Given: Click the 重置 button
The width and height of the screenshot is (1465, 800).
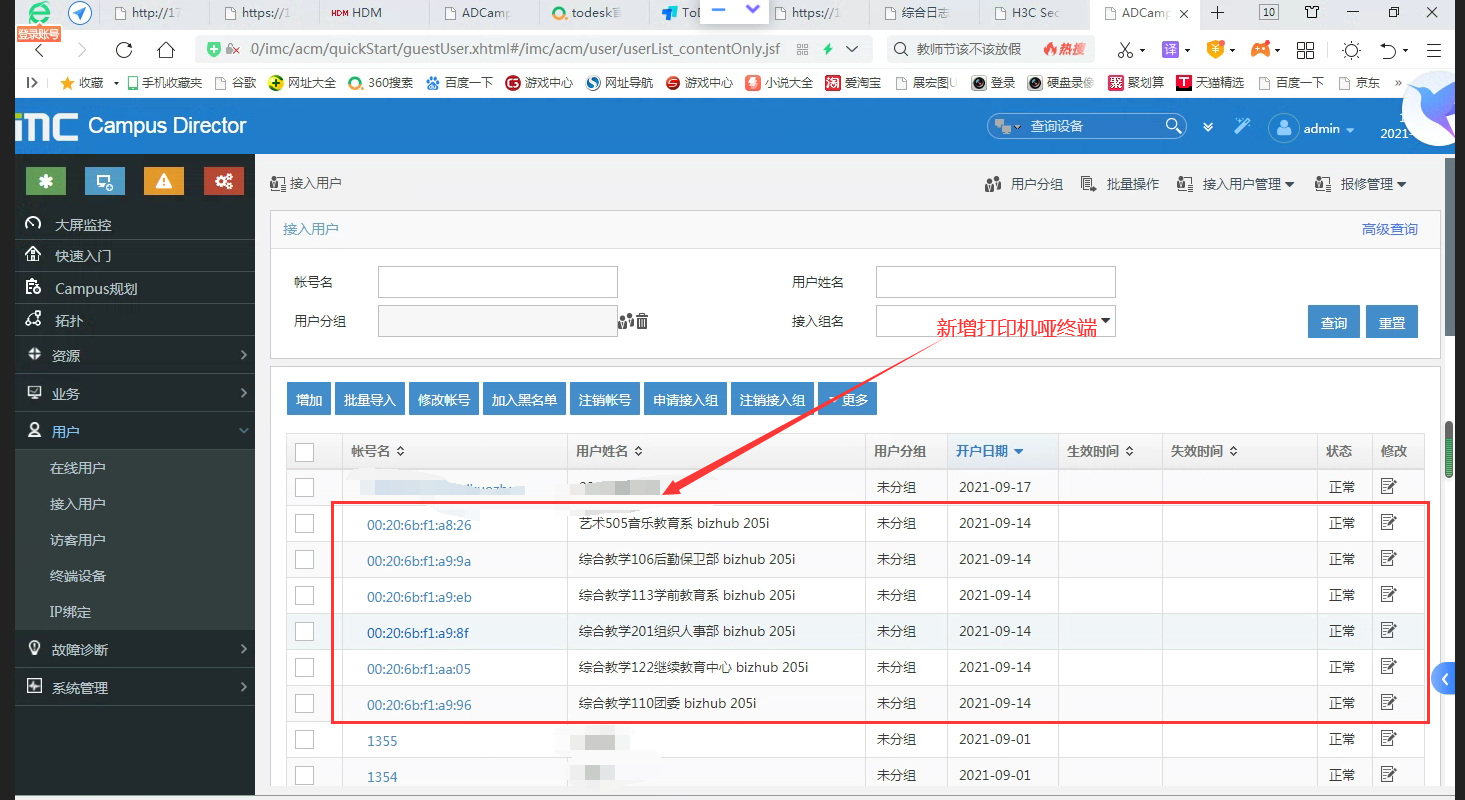Looking at the screenshot, I should coord(1392,322).
